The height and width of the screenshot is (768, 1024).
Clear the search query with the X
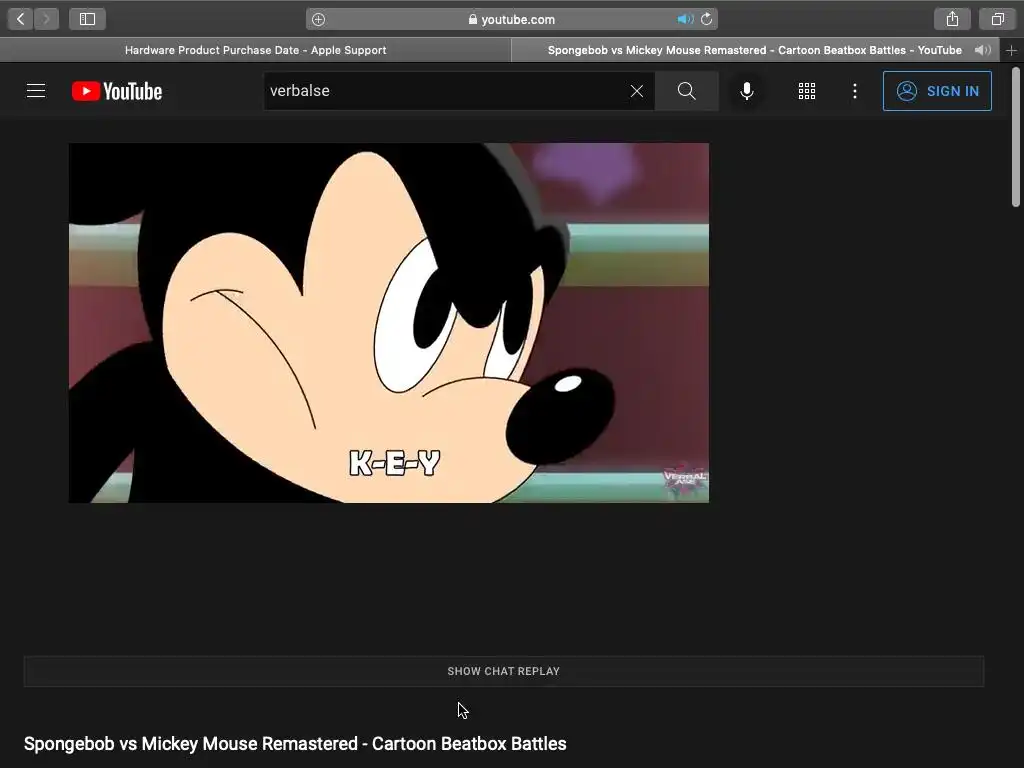[637, 91]
